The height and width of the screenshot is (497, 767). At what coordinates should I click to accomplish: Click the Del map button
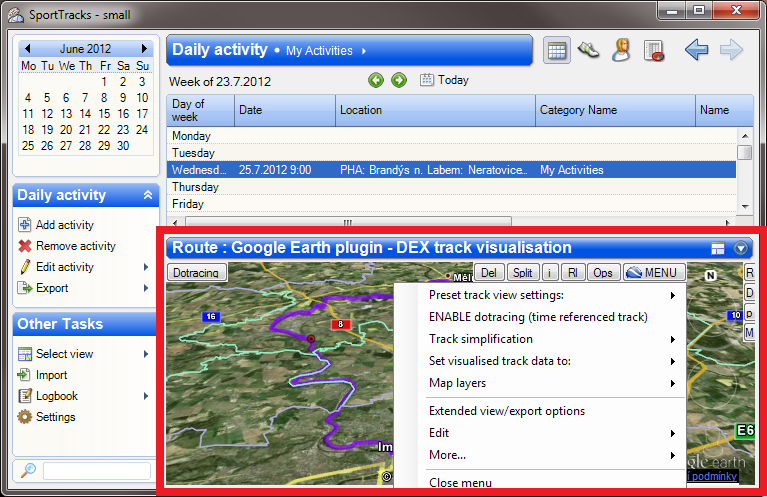pos(489,272)
